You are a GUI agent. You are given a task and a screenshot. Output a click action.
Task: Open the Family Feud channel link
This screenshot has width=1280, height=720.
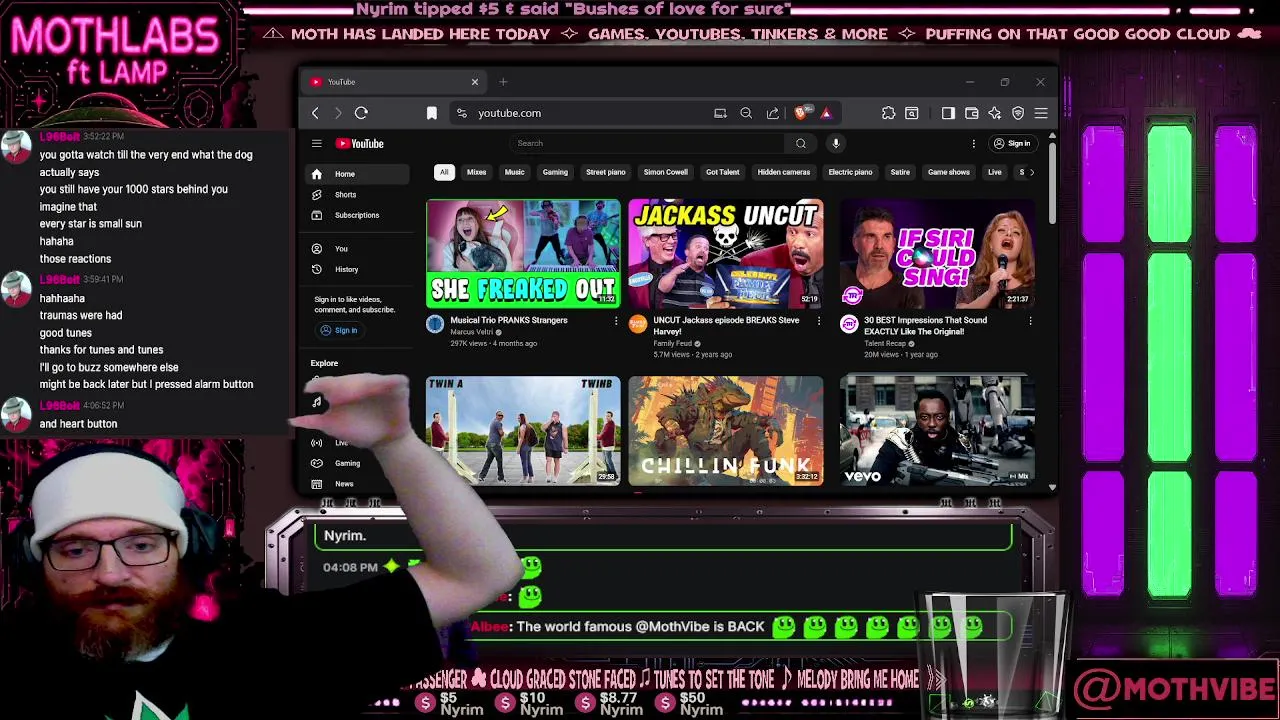[x=672, y=344]
